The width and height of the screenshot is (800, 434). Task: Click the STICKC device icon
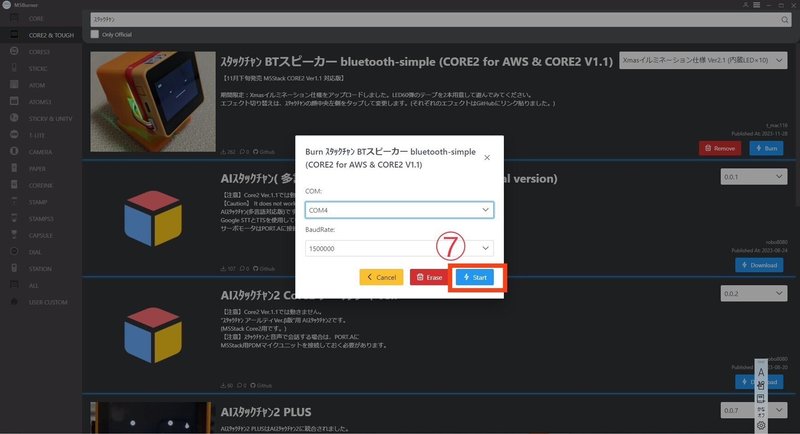pyautogui.click(x=14, y=68)
